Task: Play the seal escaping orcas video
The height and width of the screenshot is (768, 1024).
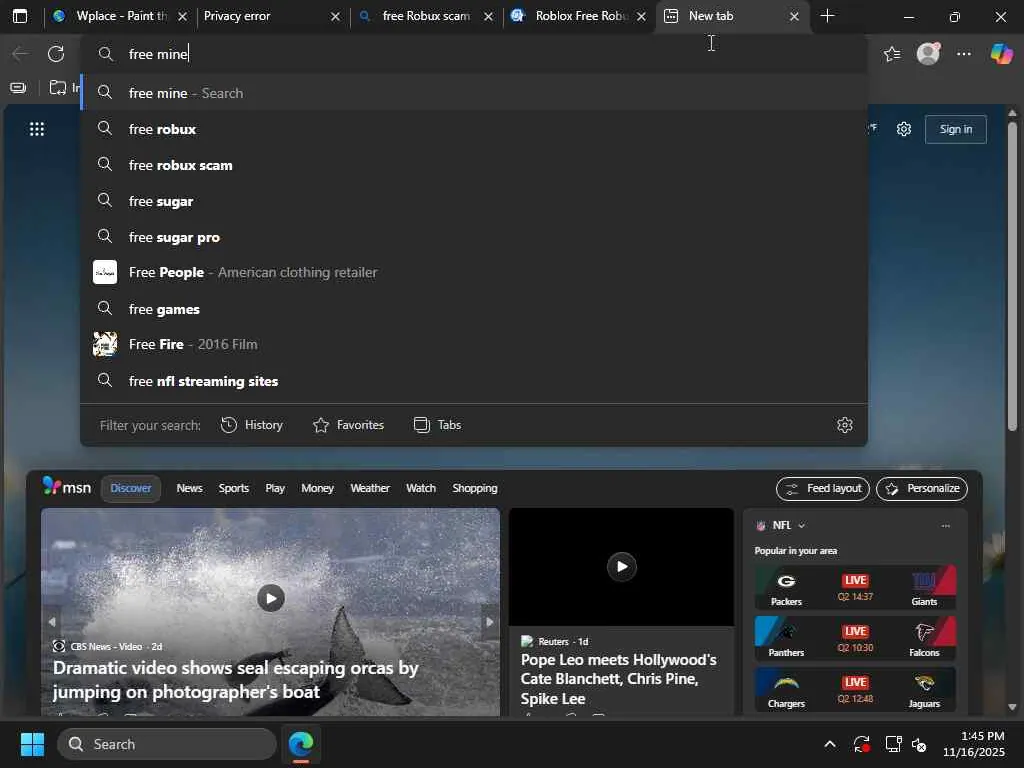Action: point(270,598)
